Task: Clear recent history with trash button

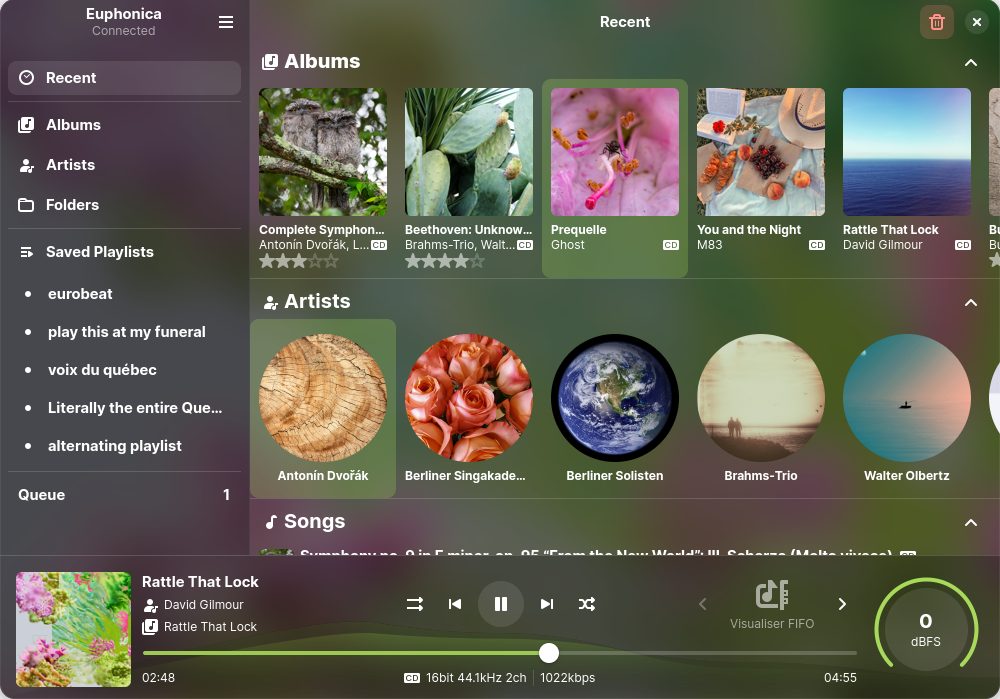Action: [936, 22]
